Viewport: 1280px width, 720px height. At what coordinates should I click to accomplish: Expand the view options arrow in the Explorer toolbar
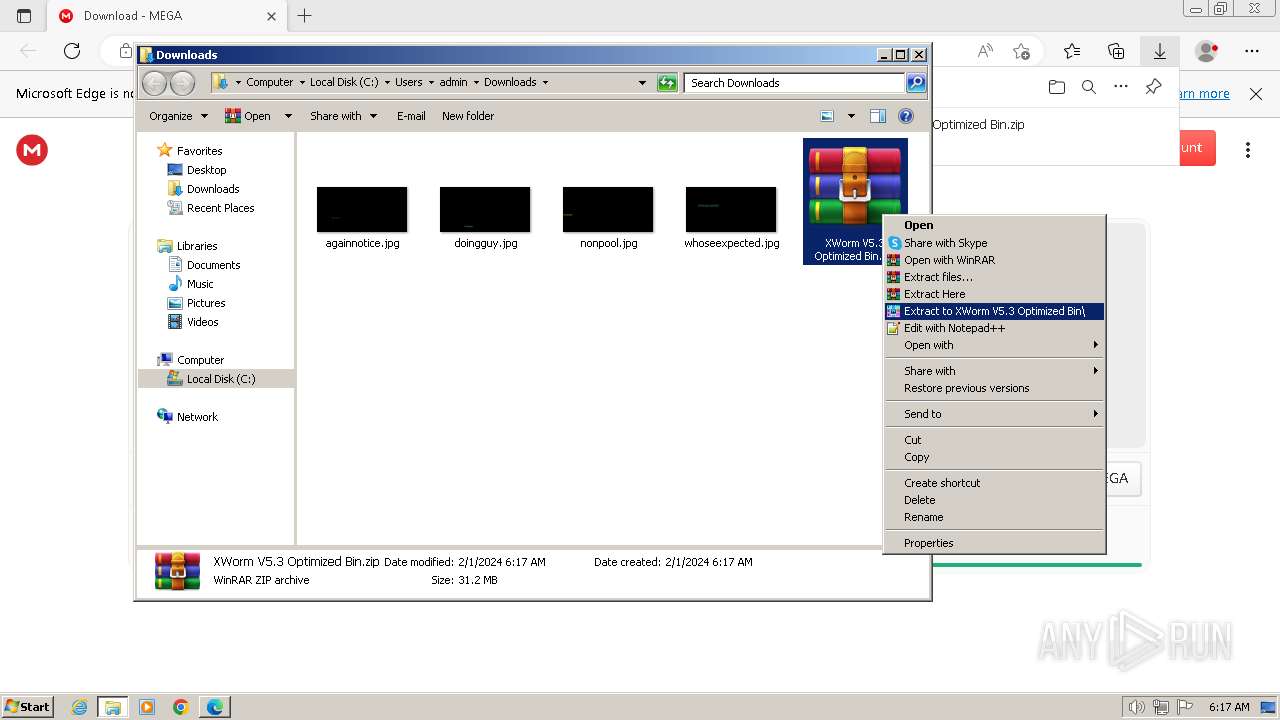(x=851, y=116)
